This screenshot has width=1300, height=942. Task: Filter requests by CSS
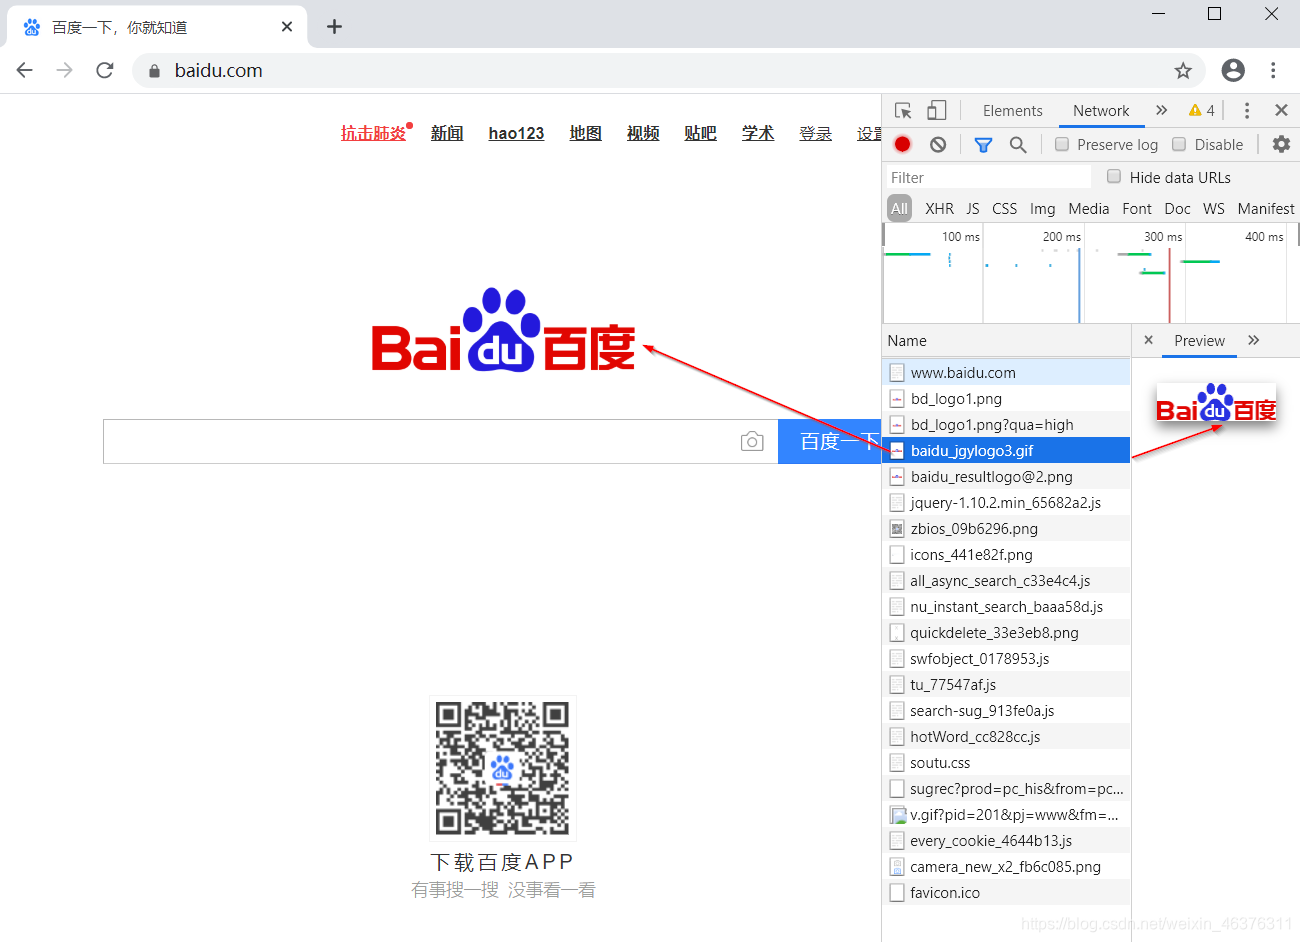[x=1004, y=209]
